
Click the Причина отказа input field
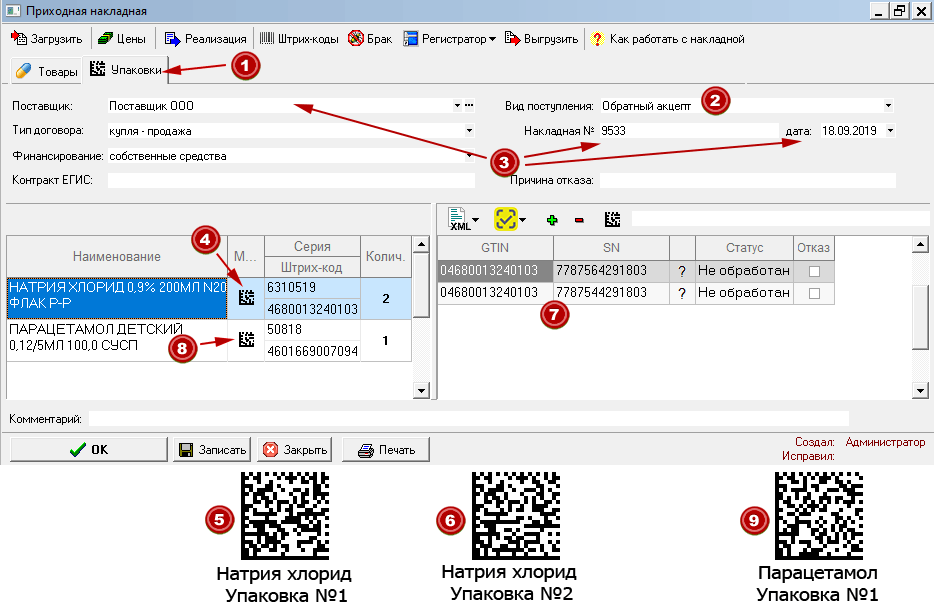(748, 180)
